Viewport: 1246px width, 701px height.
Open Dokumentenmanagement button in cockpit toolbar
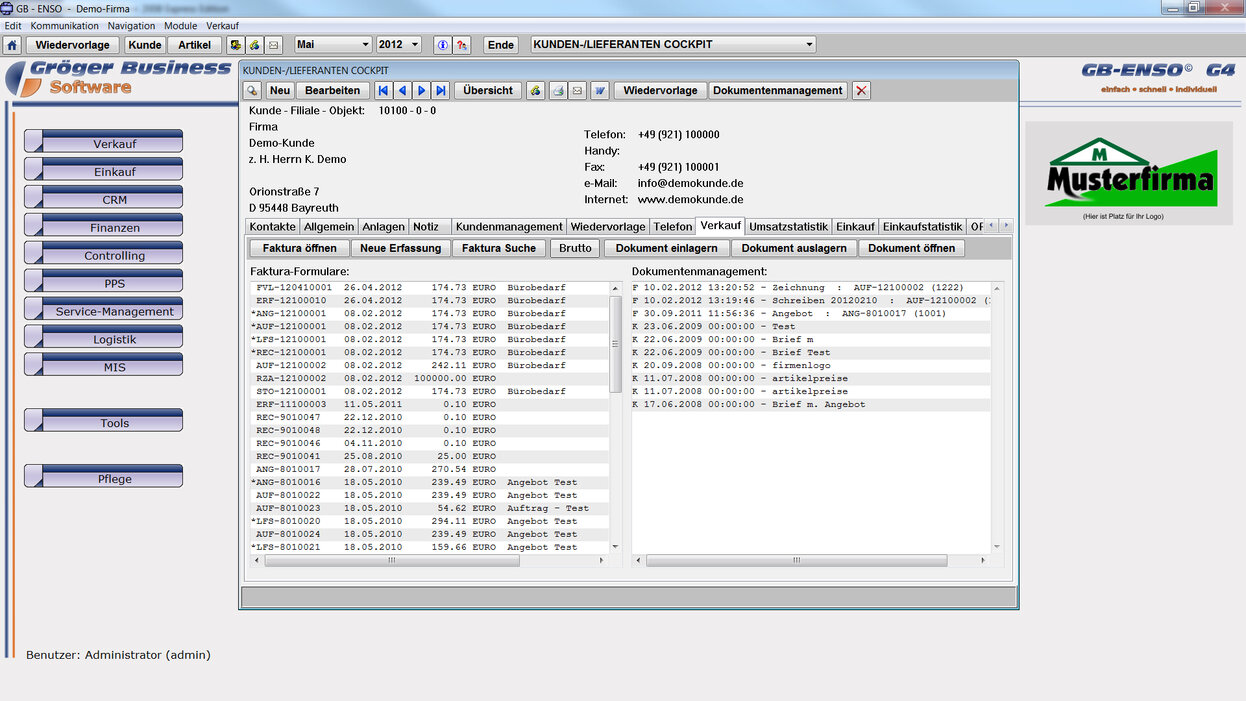(x=778, y=90)
